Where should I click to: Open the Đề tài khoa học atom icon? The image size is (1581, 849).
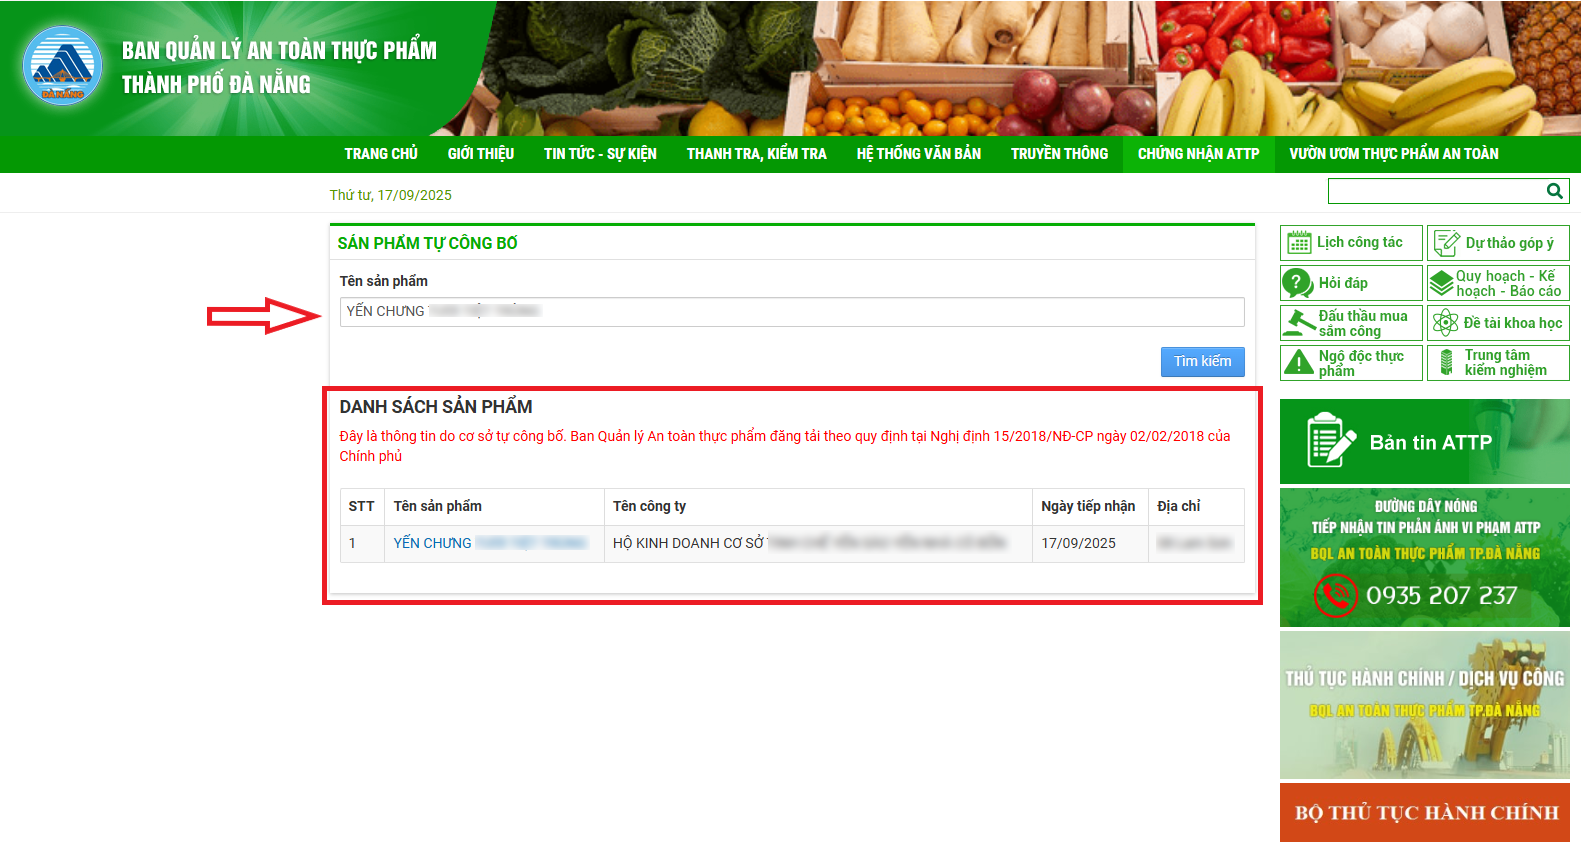tap(1445, 323)
